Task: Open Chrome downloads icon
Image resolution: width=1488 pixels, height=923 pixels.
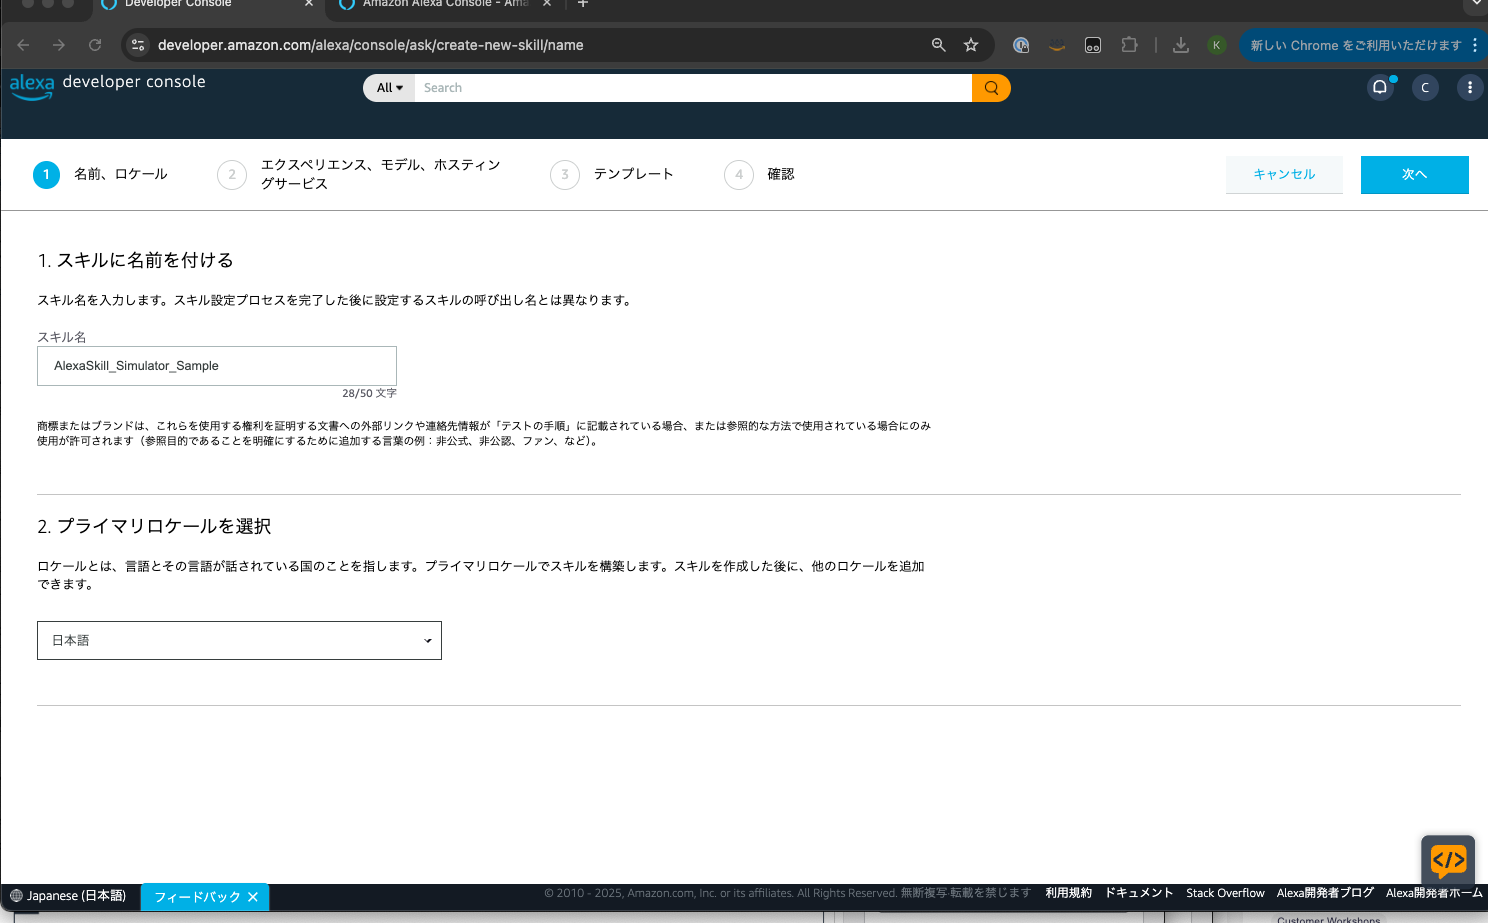Action: click(1180, 44)
